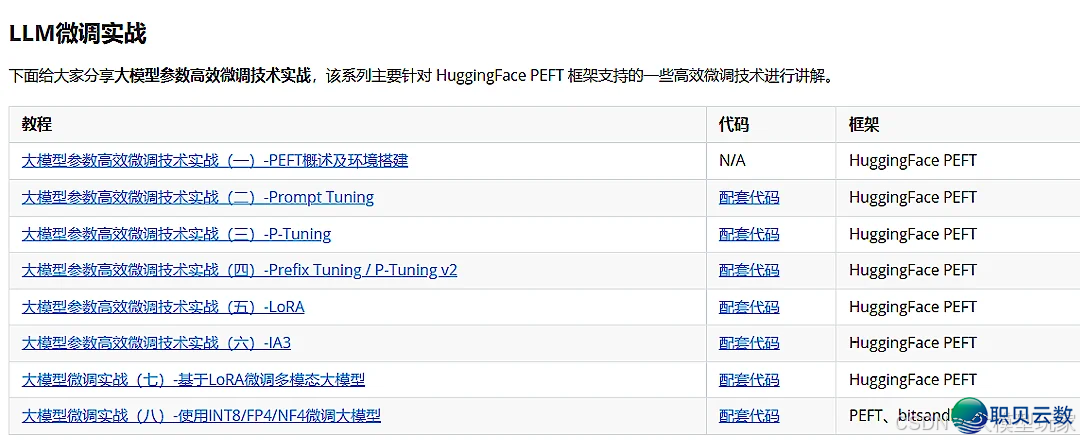Open the tutorial (六) IA3 link
The height and width of the screenshot is (440, 1080).
pos(156,343)
